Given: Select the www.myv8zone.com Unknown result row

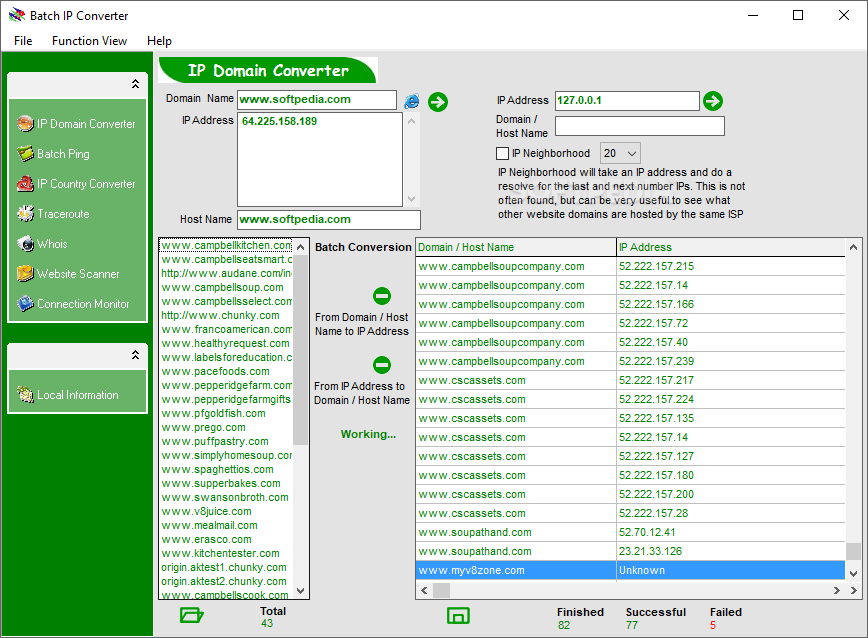Looking at the screenshot, I should coord(631,570).
